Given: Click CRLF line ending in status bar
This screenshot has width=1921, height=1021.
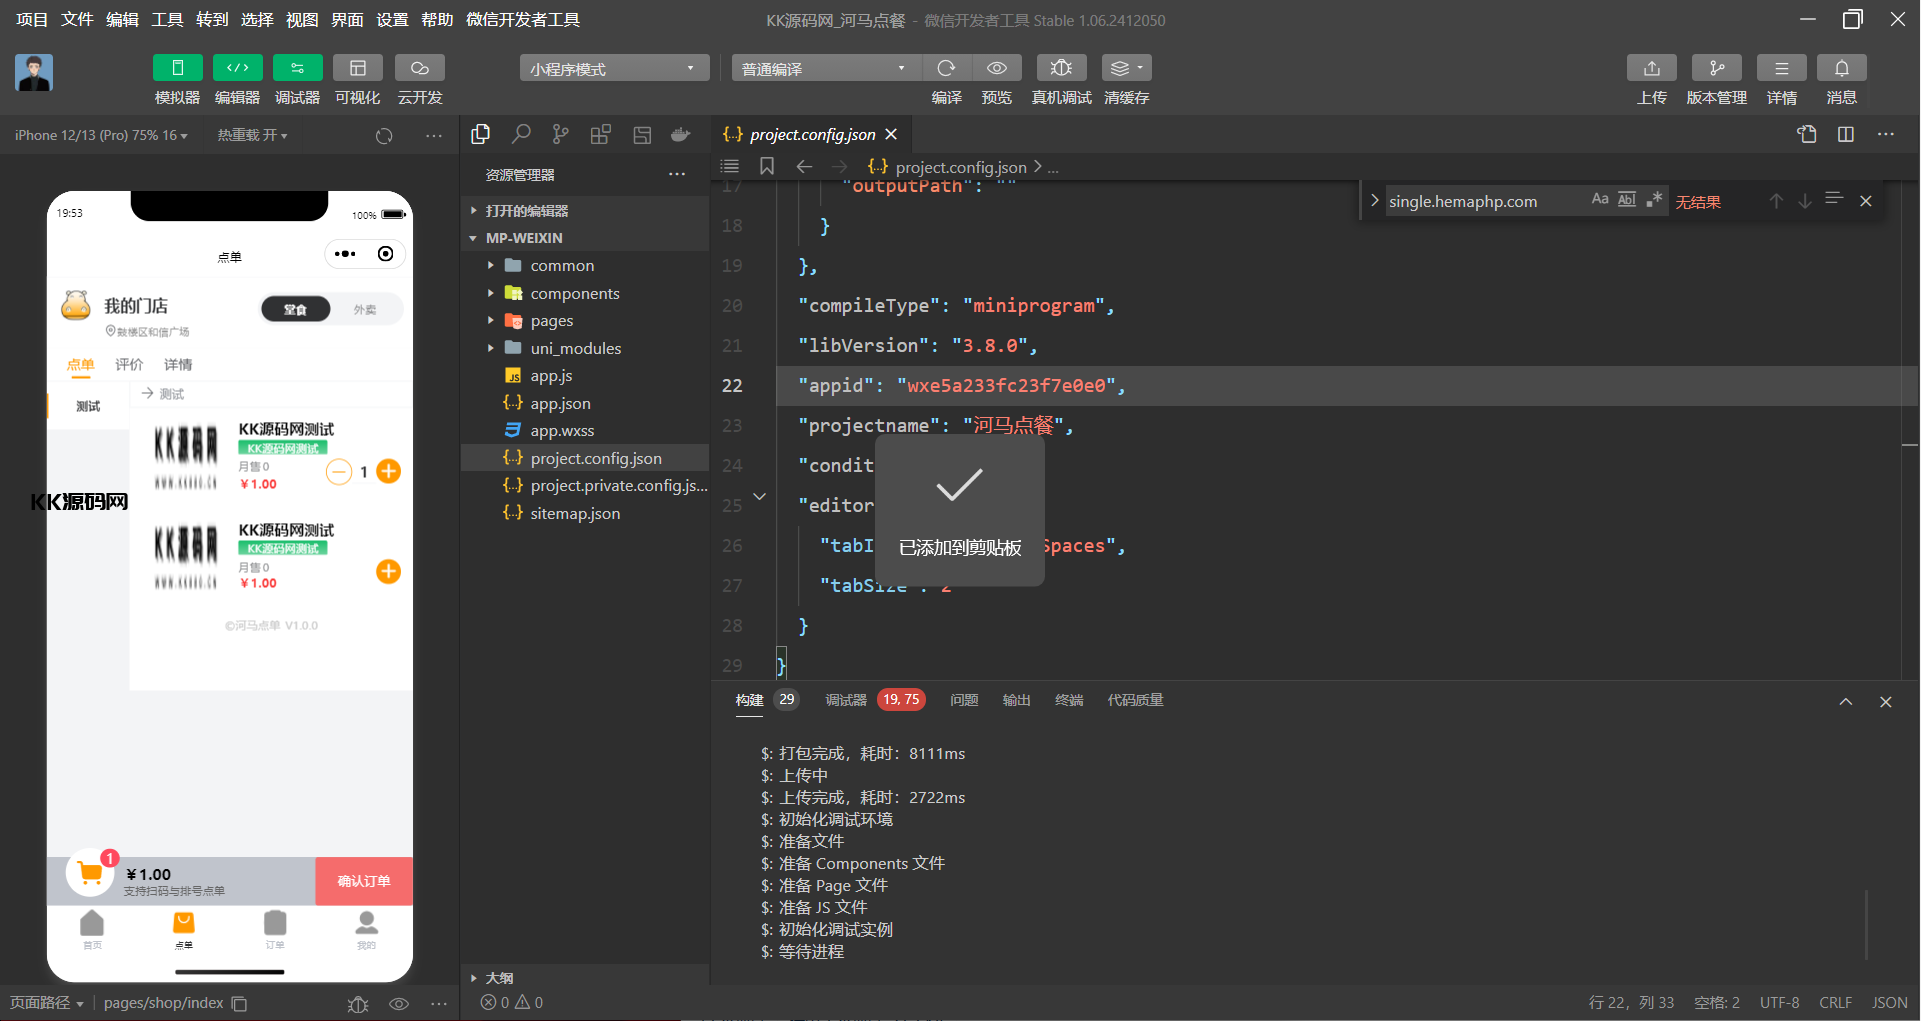Looking at the screenshot, I should pyautogui.click(x=1835, y=1002).
